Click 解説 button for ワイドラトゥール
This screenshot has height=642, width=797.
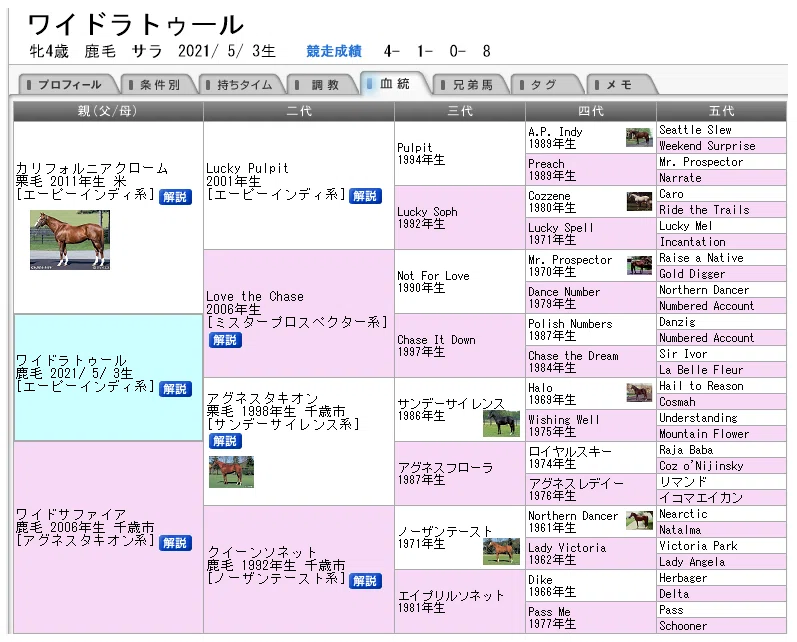(175, 389)
